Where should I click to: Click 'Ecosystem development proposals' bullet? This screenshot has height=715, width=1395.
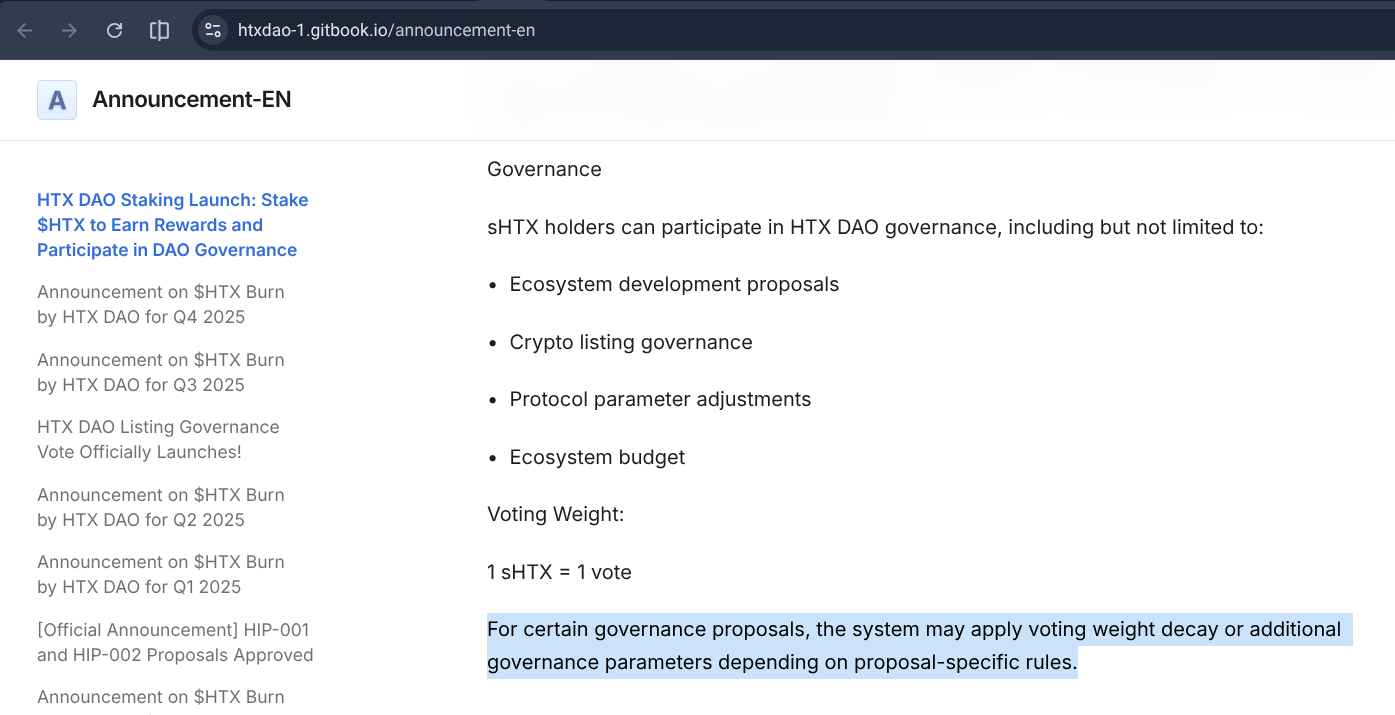pos(674,284)
